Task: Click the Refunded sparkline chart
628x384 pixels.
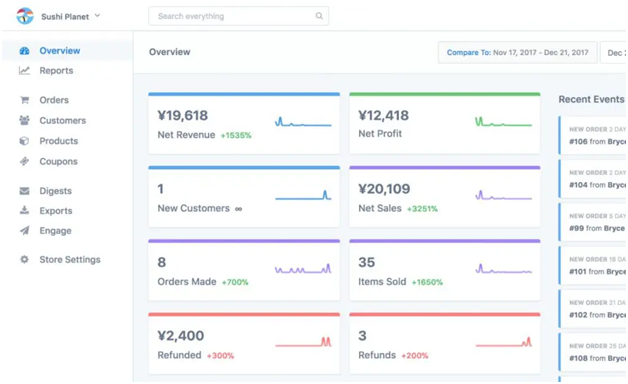Action: 303,342
